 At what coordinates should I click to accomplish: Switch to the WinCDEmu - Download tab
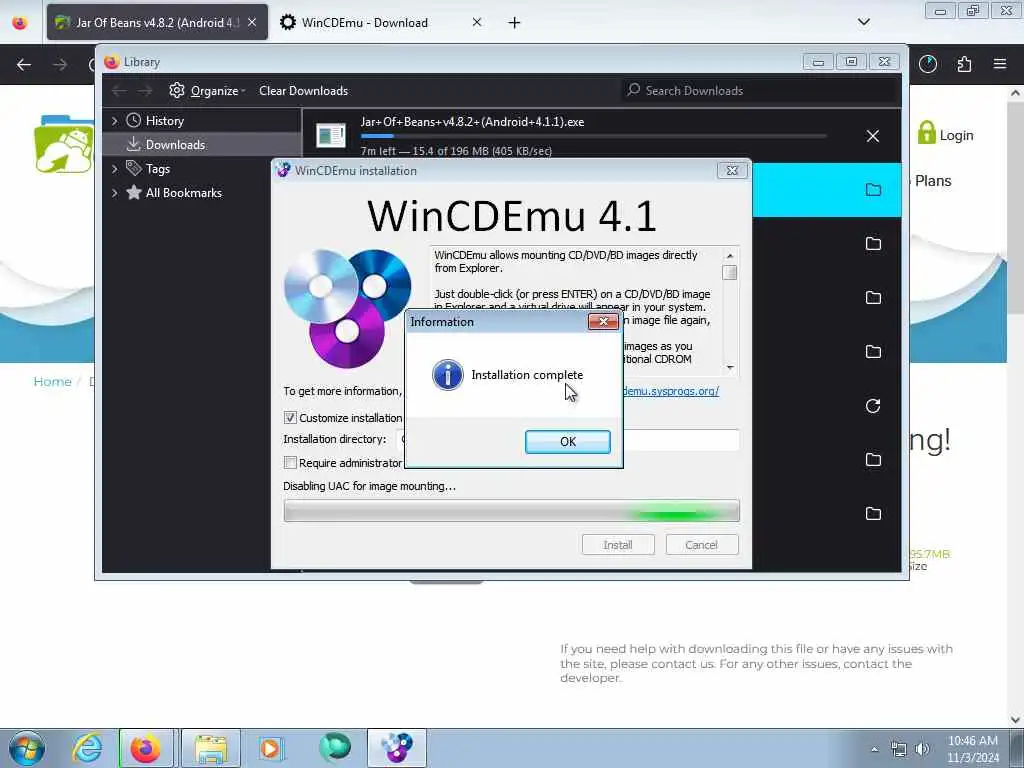click(364, 22)
